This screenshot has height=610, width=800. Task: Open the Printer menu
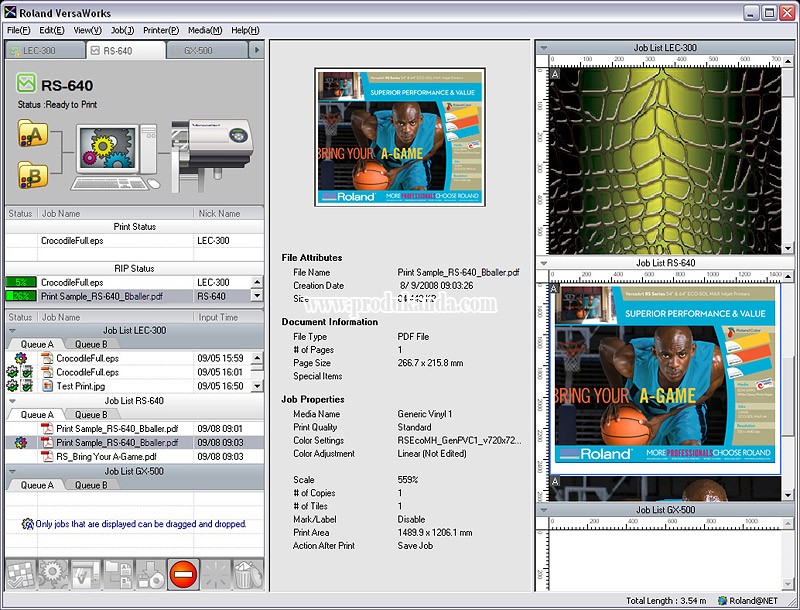click(161, 30)
